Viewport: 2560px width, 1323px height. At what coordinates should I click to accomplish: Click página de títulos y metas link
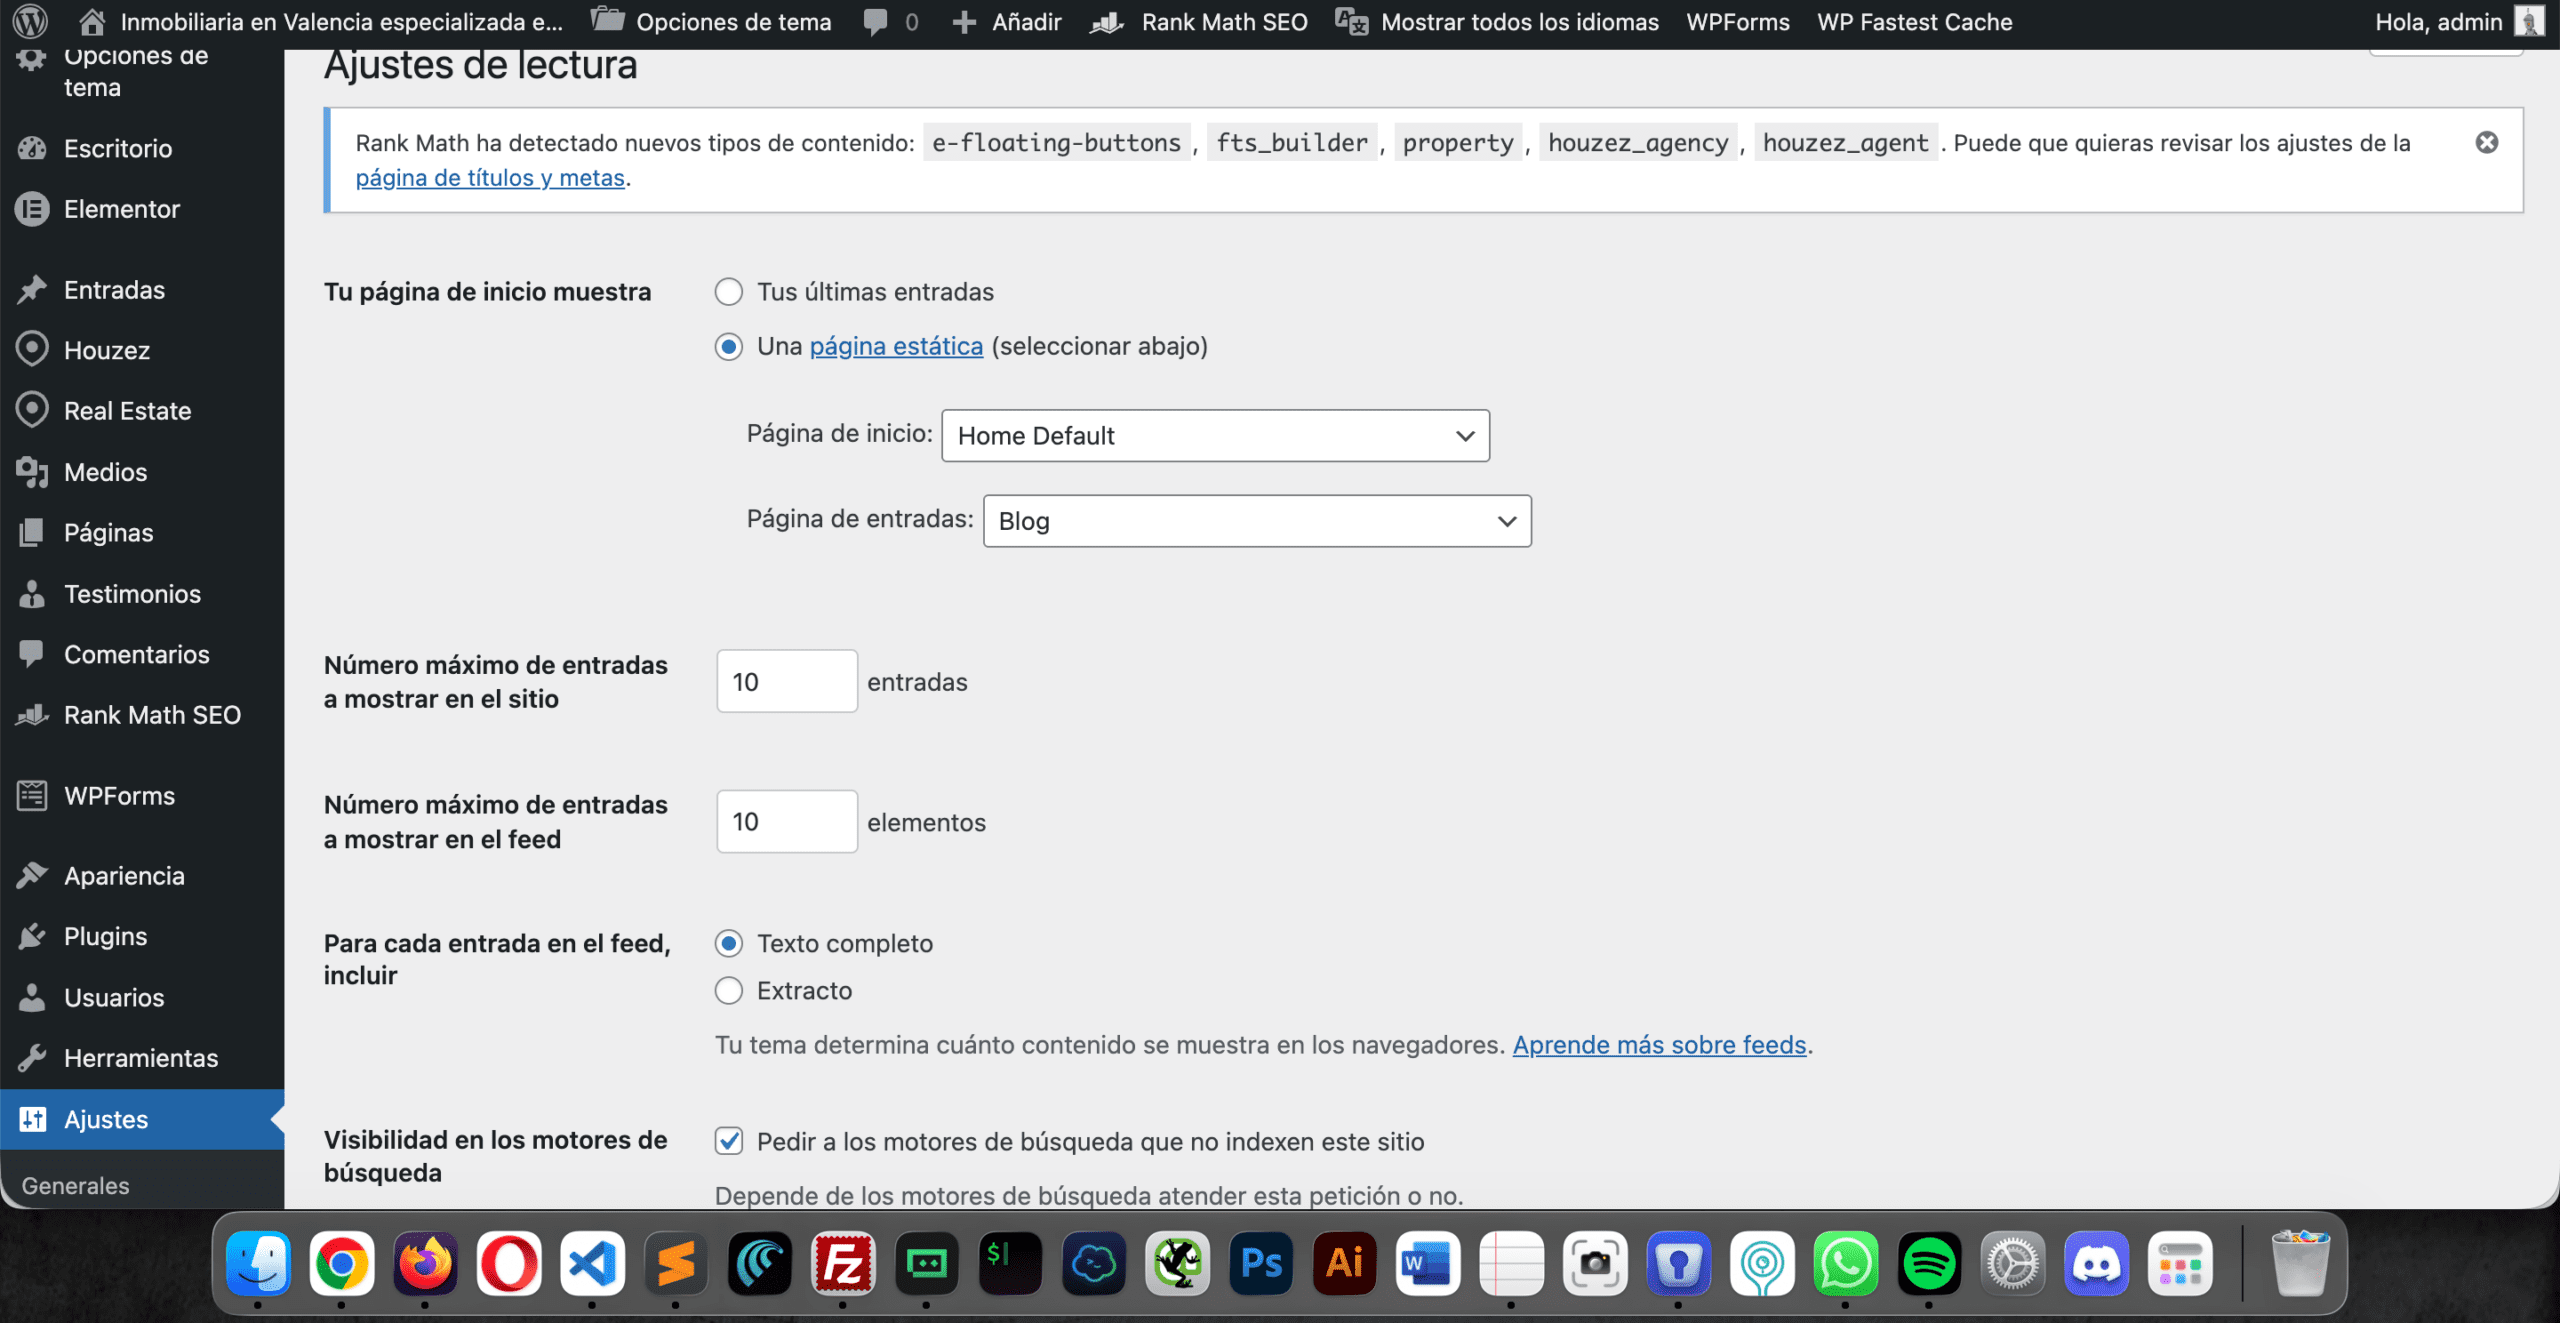tap(490, 178)
